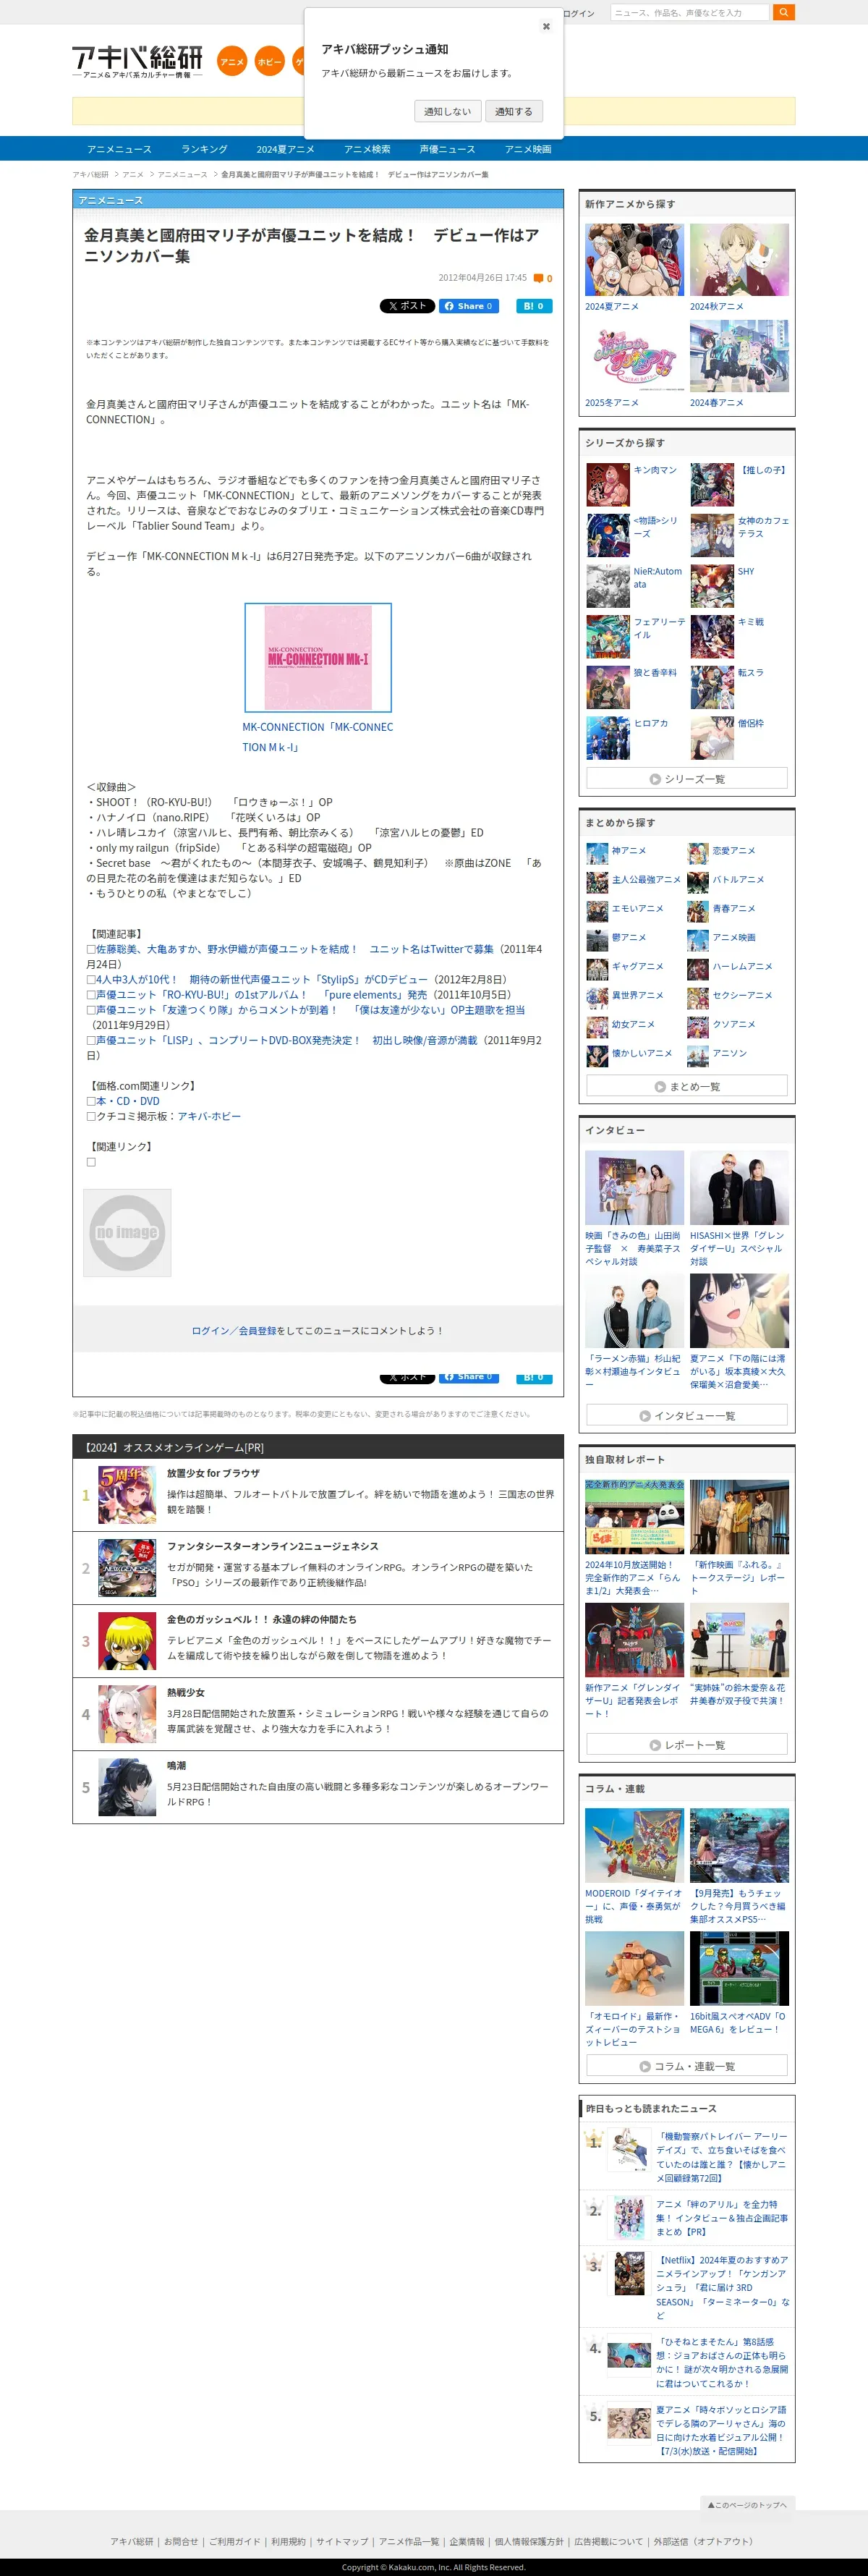868x2576 pixels.
Task: Open the 2024夏アニメ nav tab
Action: tap(285, 149)
